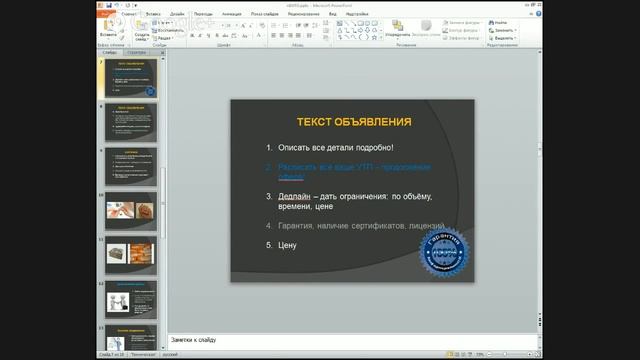Select the text box shape icon

[x=339, y=24]
